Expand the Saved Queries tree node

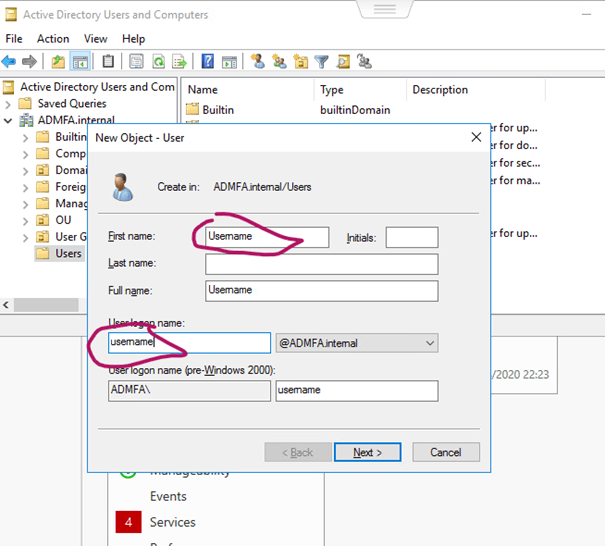[x=10, y=104]
